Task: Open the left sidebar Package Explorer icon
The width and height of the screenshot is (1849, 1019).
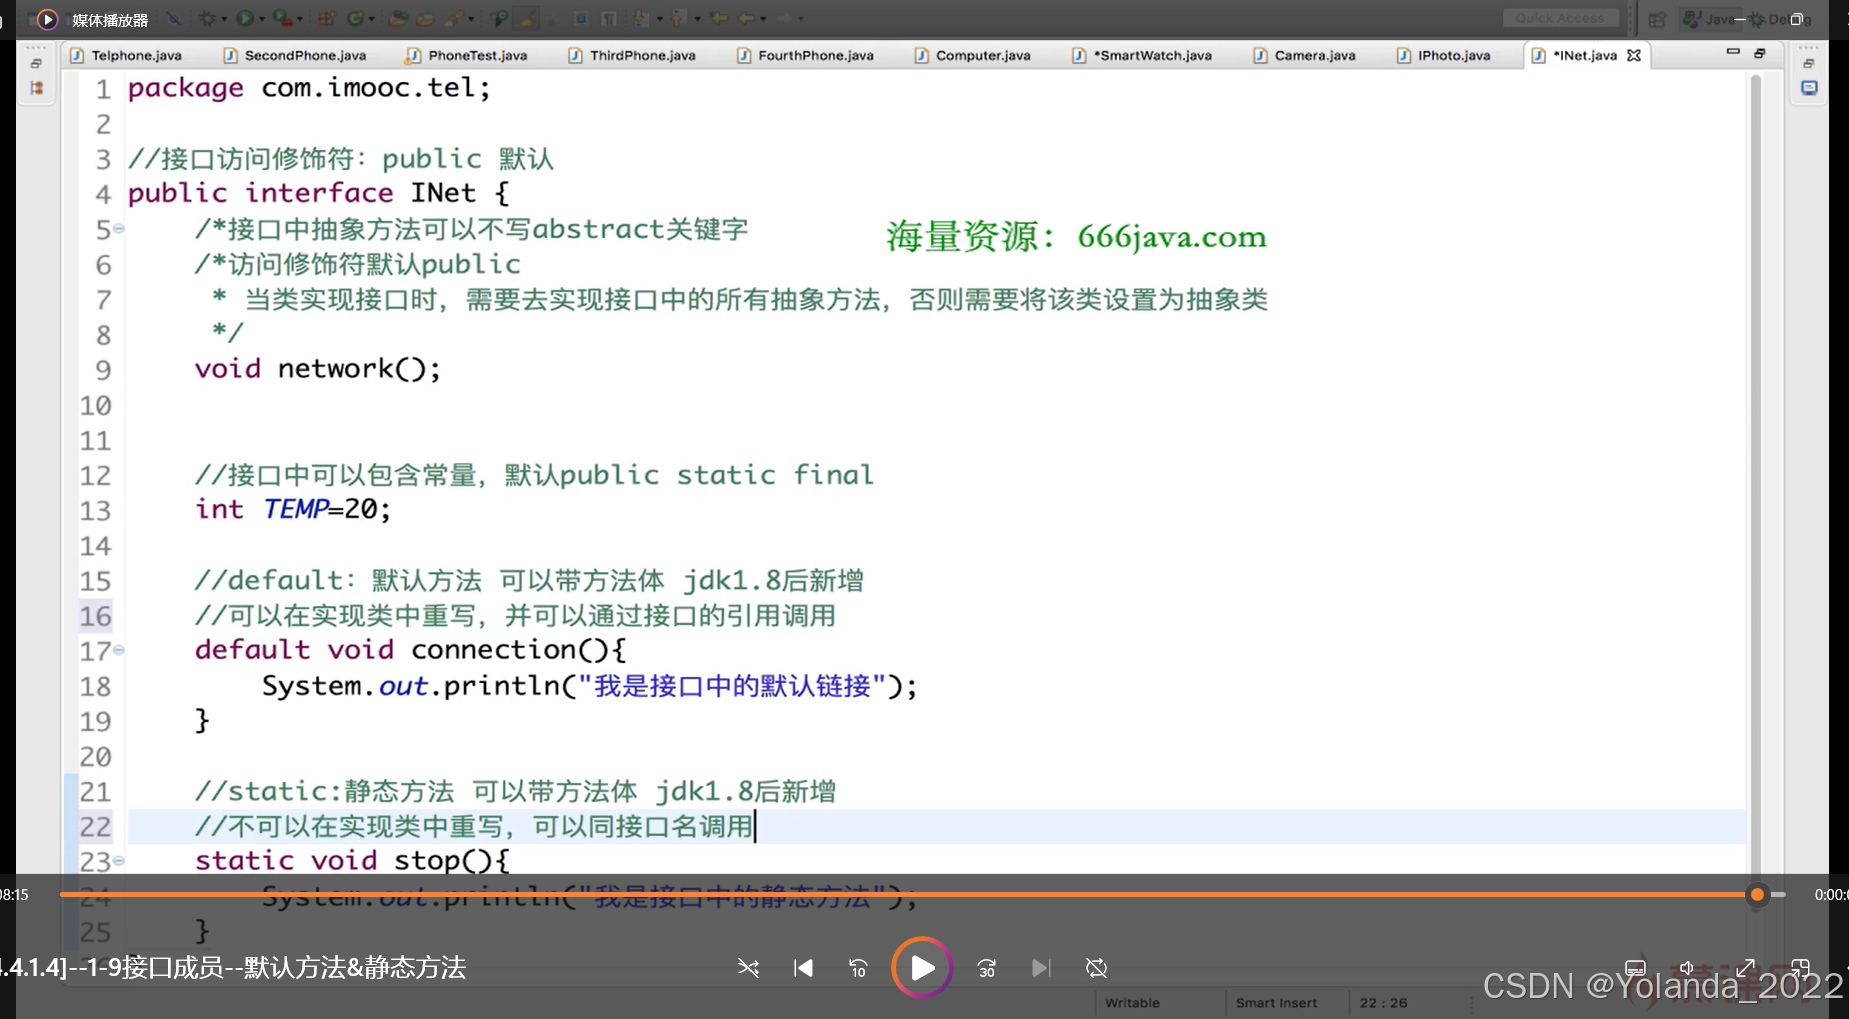Action: click(x=37, y=88)
